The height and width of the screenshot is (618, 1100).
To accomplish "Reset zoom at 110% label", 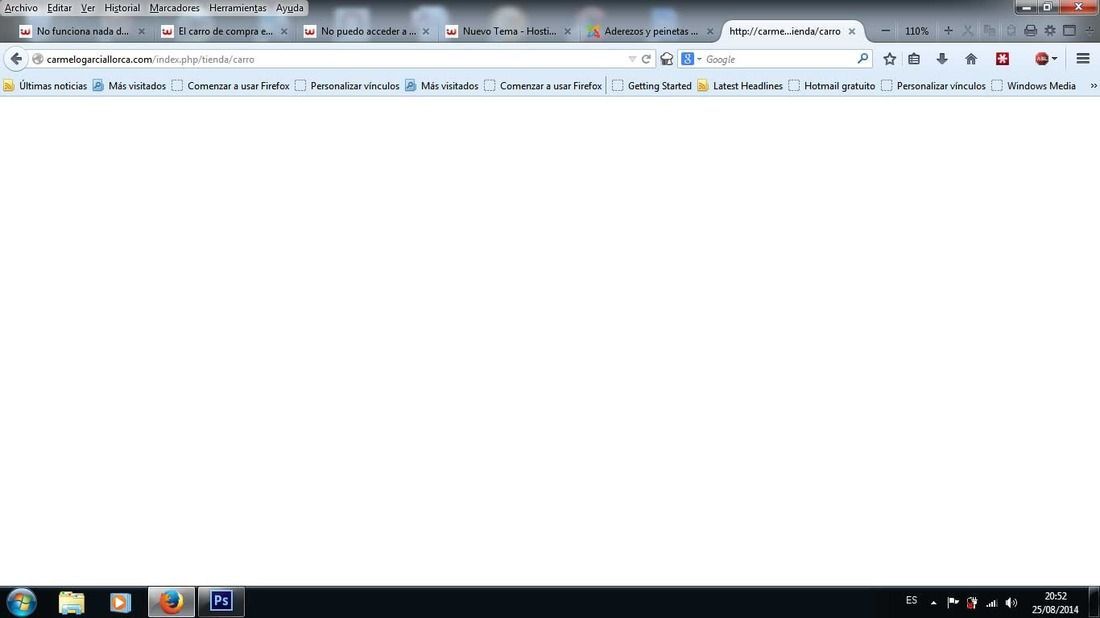I will pyautogui.click(x=916, y=31).
